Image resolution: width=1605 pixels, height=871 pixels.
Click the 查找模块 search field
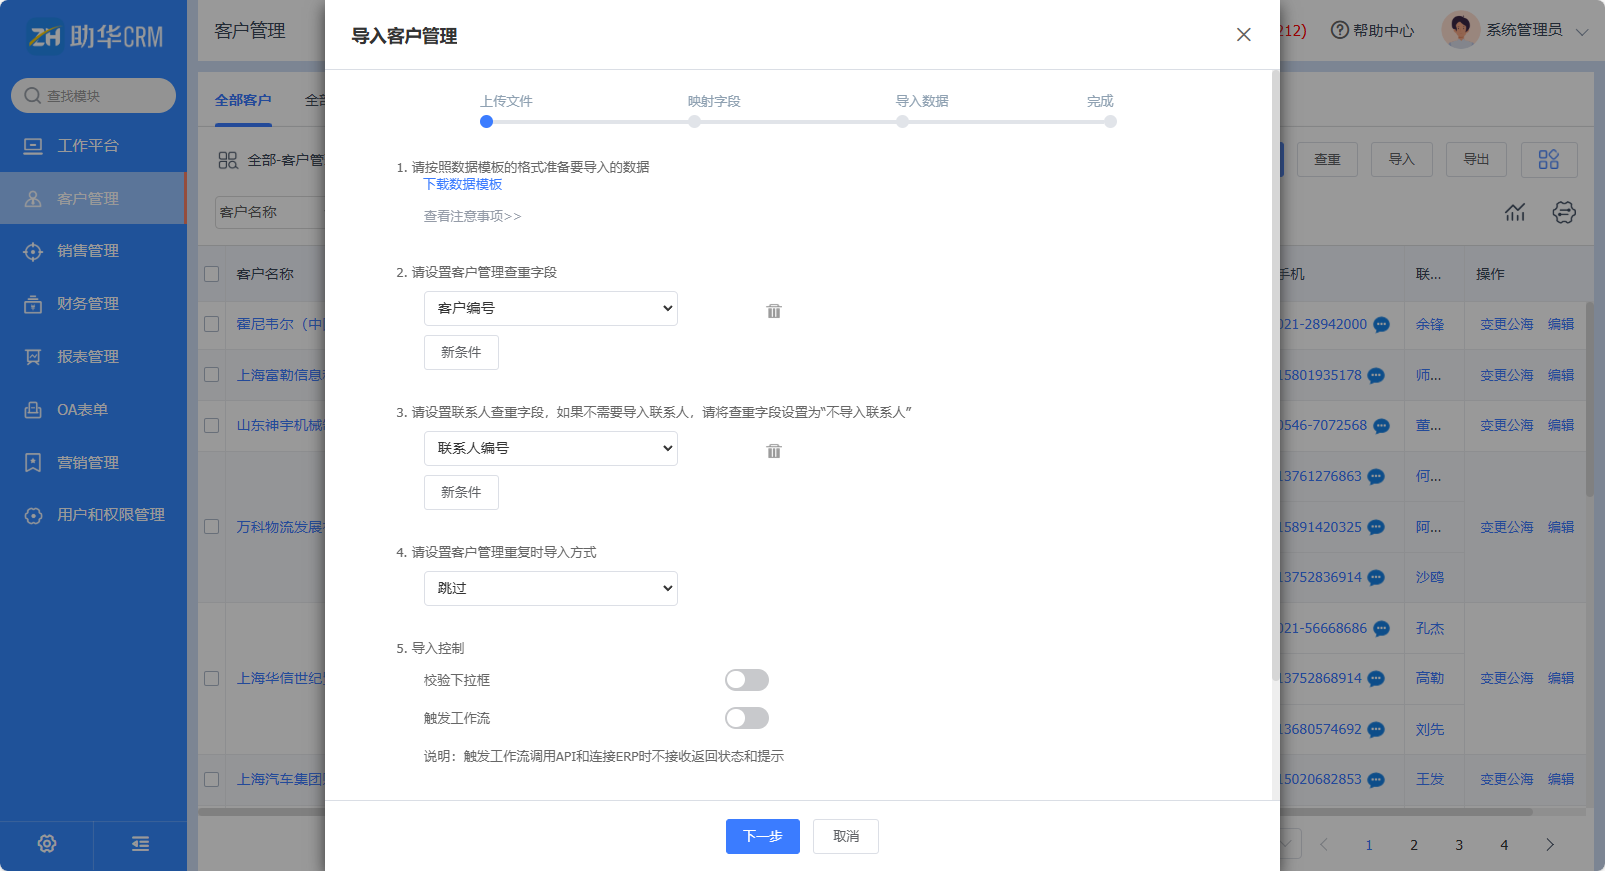tap(94, 96)
